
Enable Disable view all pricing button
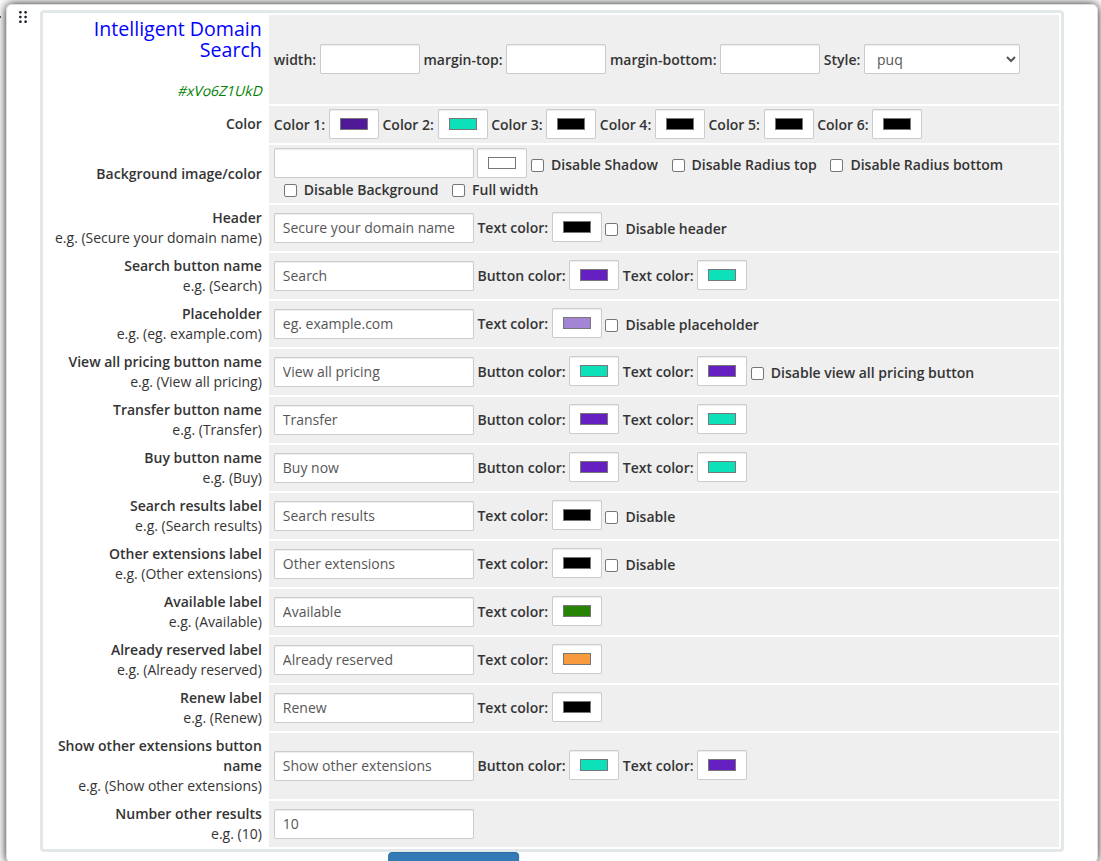pos(757,373)
